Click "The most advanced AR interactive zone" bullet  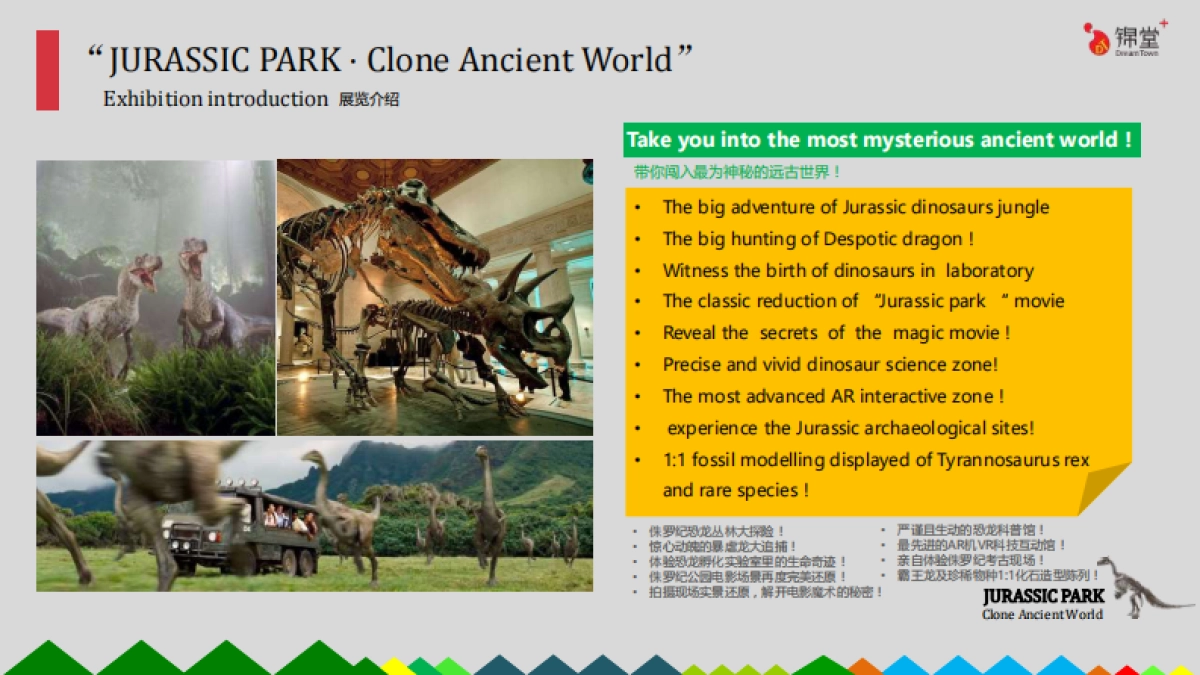pos(833,396)
